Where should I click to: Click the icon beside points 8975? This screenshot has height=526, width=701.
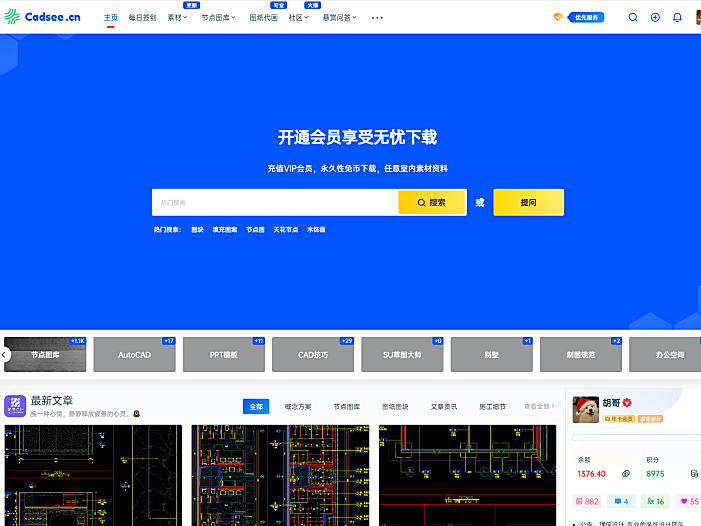(694, 474)
